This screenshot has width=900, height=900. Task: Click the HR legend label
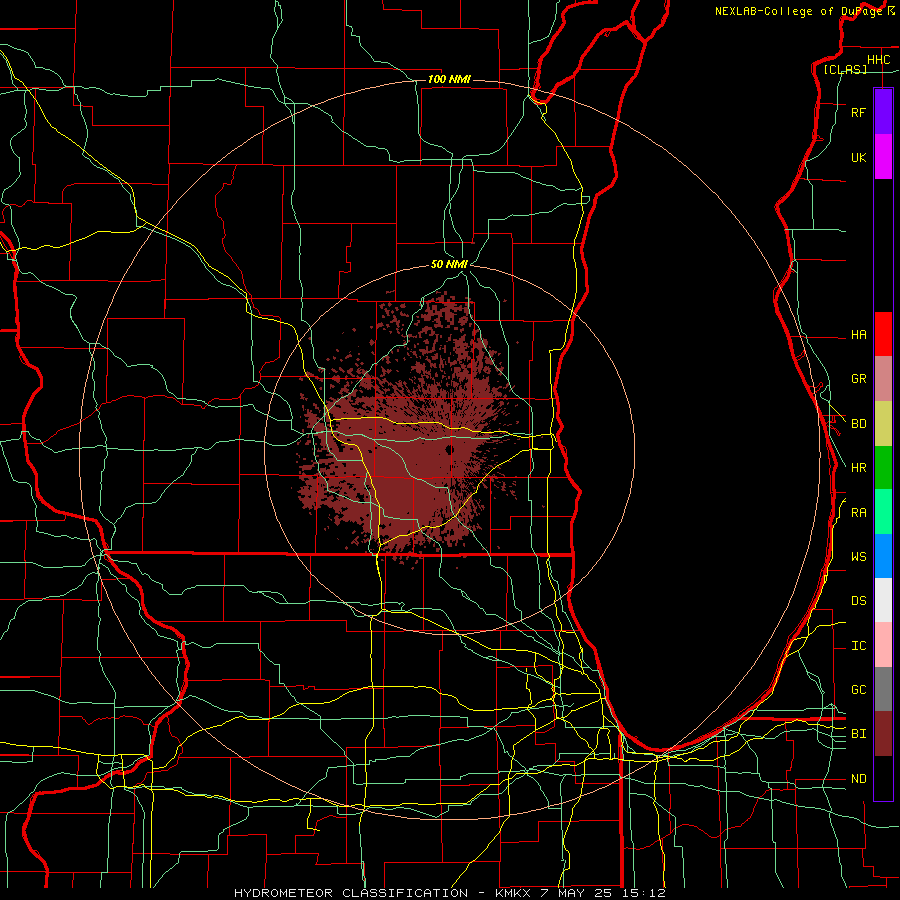point(859,468)
